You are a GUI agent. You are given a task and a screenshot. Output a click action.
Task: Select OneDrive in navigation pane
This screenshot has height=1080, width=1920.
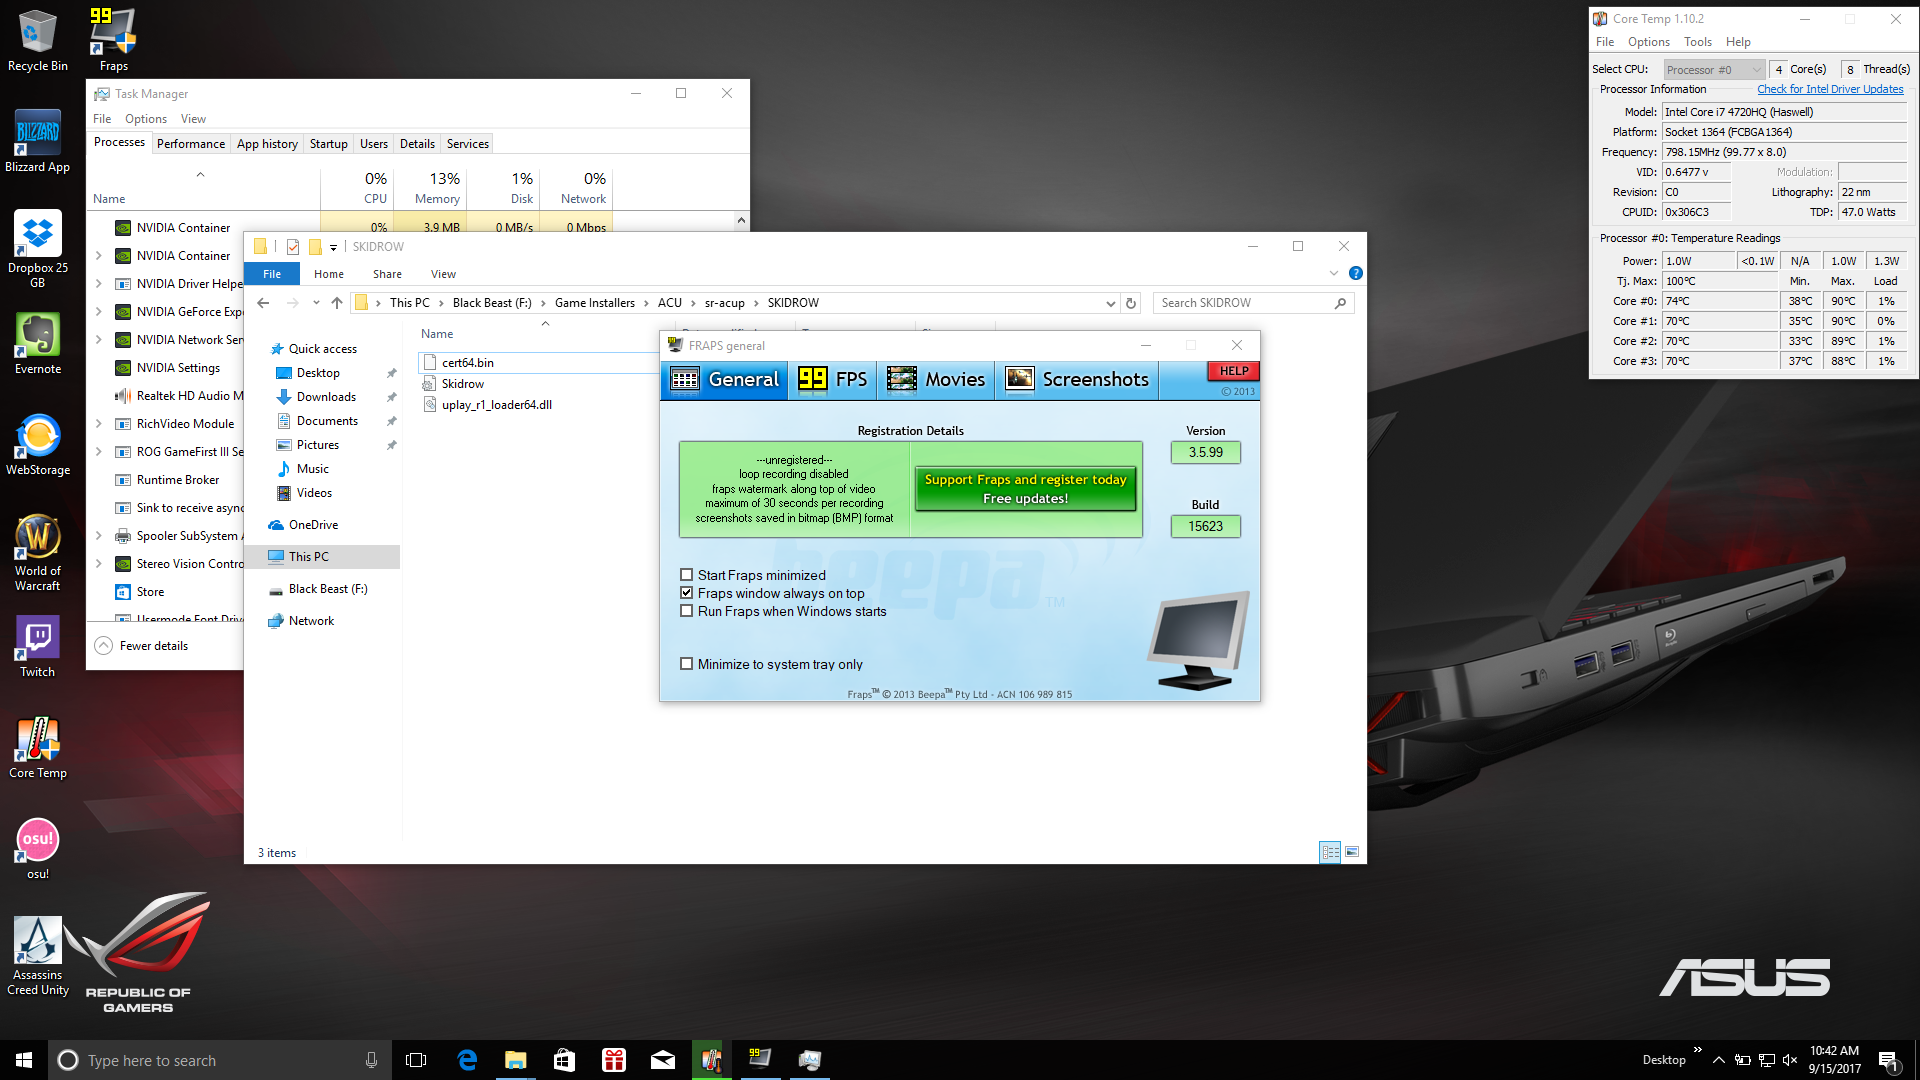(x=313, y=525)
